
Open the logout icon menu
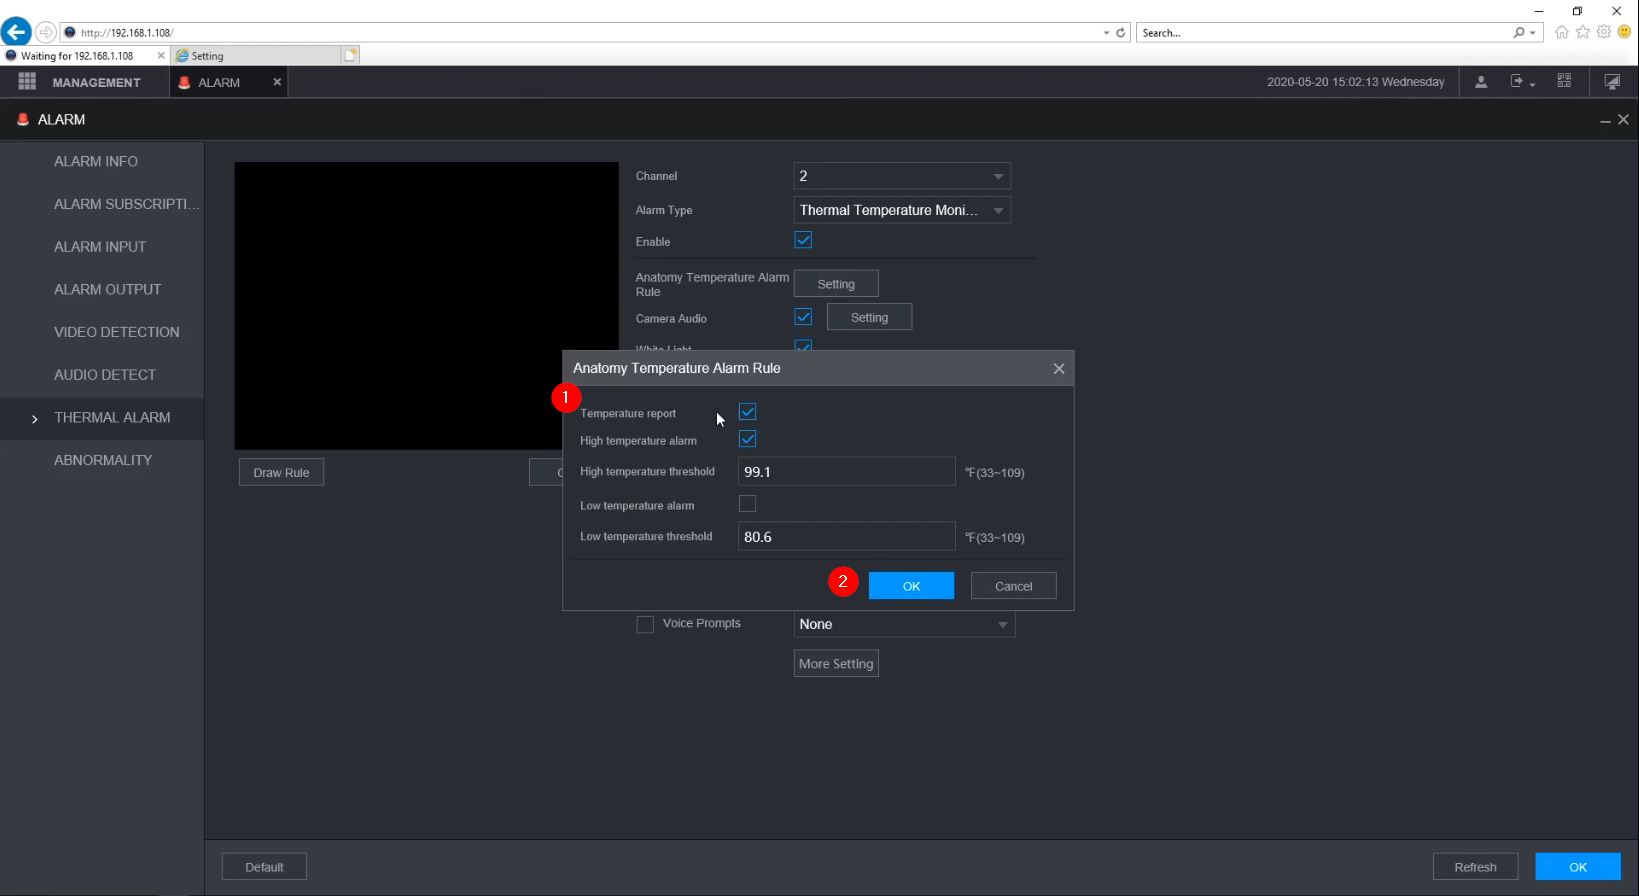pos(1522,82)
